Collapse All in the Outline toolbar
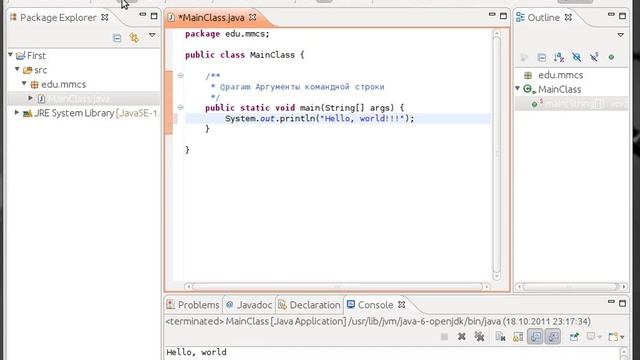The height and width of the screenshot is (360, 640). coord(542,58)
